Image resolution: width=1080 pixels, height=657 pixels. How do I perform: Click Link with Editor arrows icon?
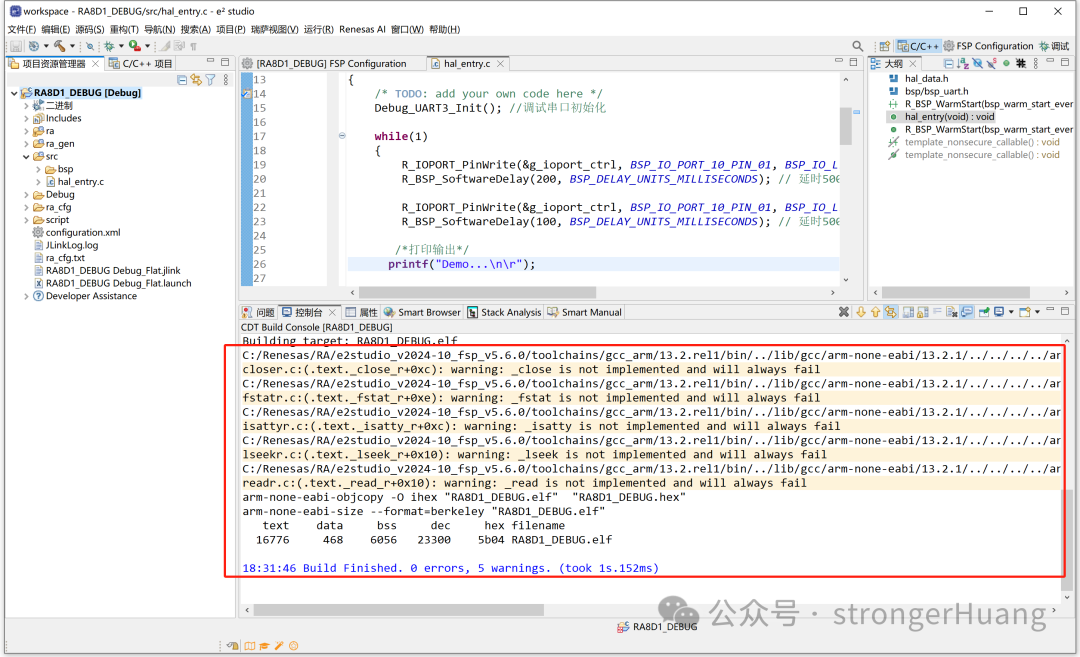tap(196, 80)
